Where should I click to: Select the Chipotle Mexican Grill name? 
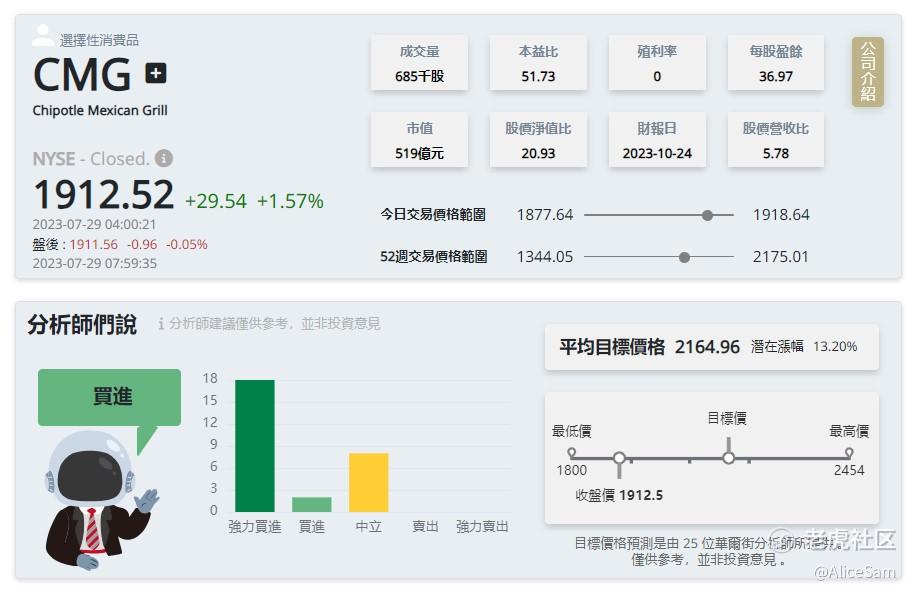pos(100,110)
